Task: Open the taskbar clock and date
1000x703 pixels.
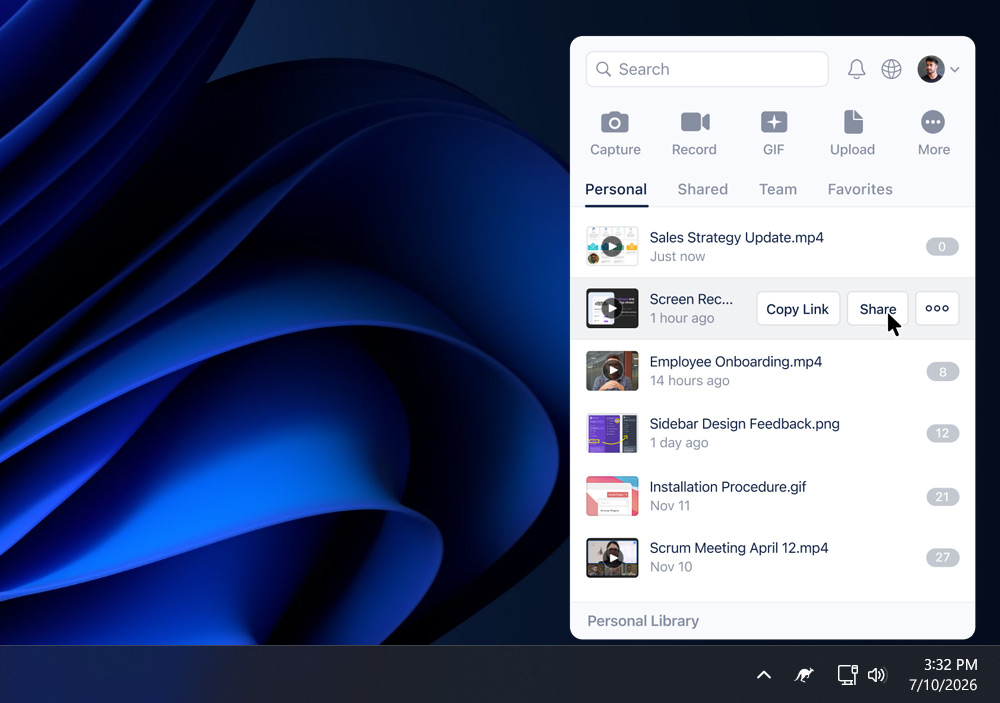Action: tap(943, 675)
